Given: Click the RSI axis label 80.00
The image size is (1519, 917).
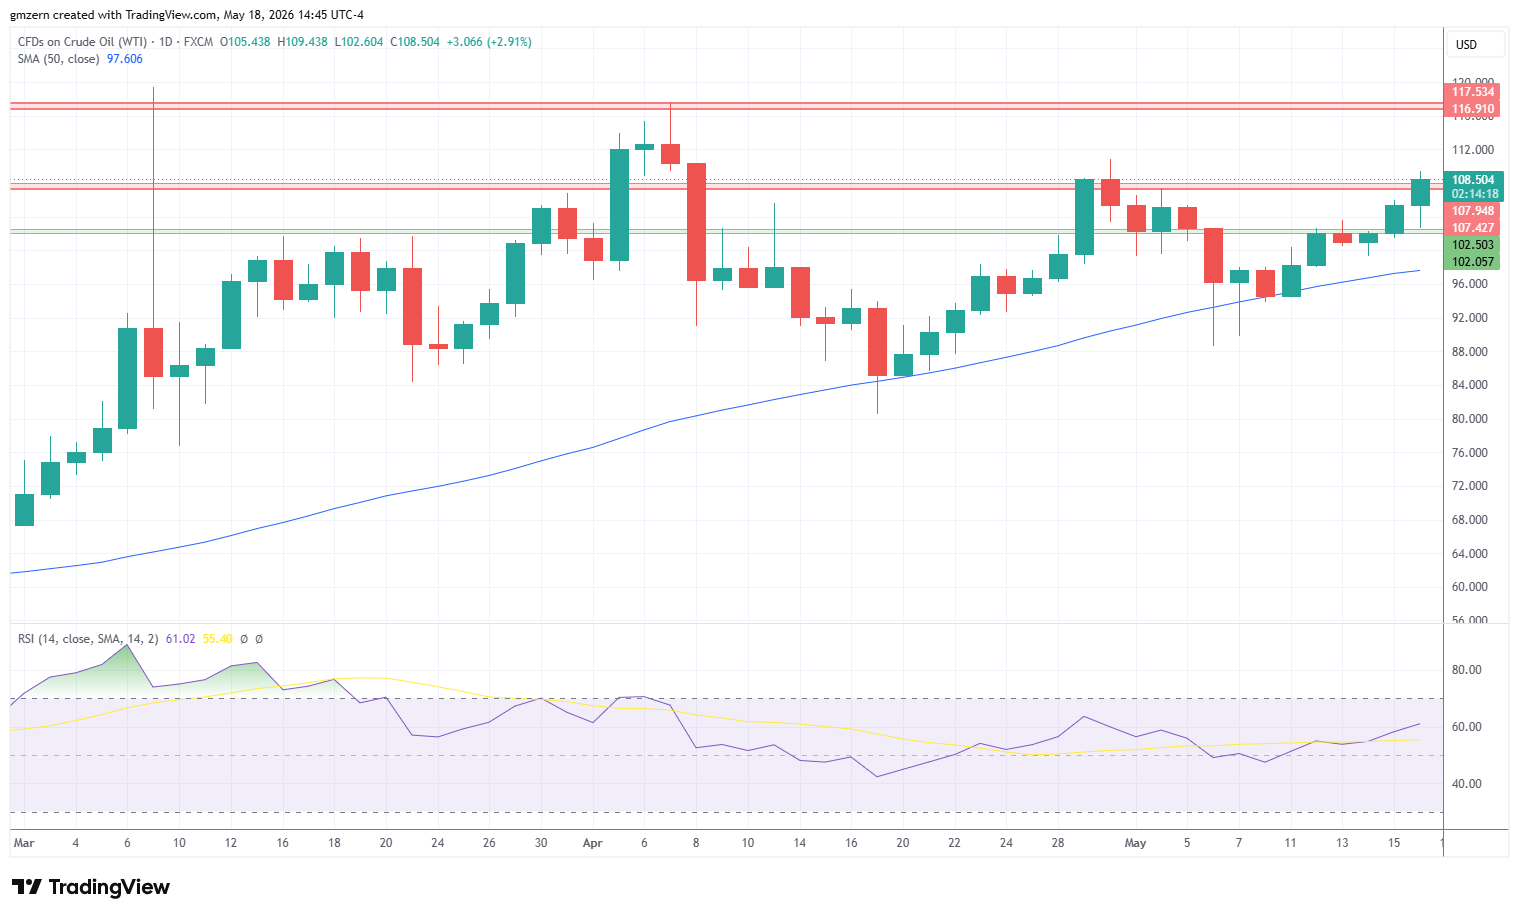Looking at the screenshot, I should point(1466,670).
